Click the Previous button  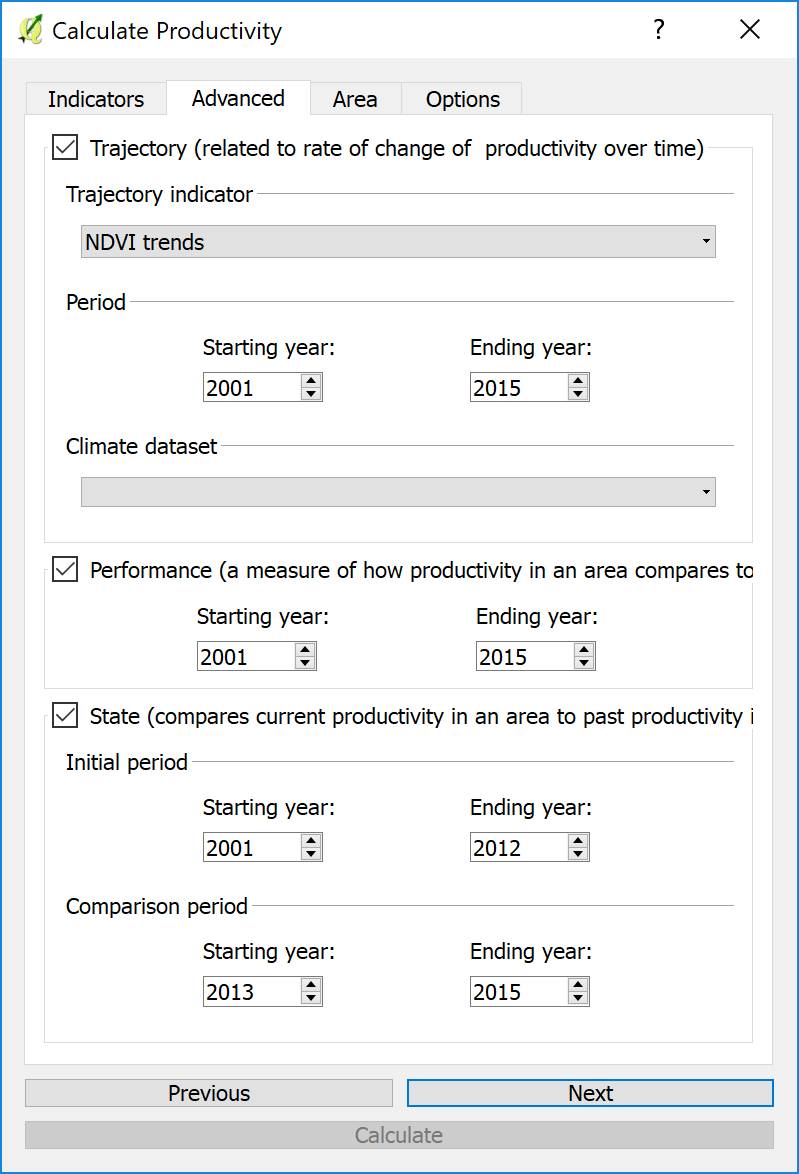click(x=208, y=1093)
